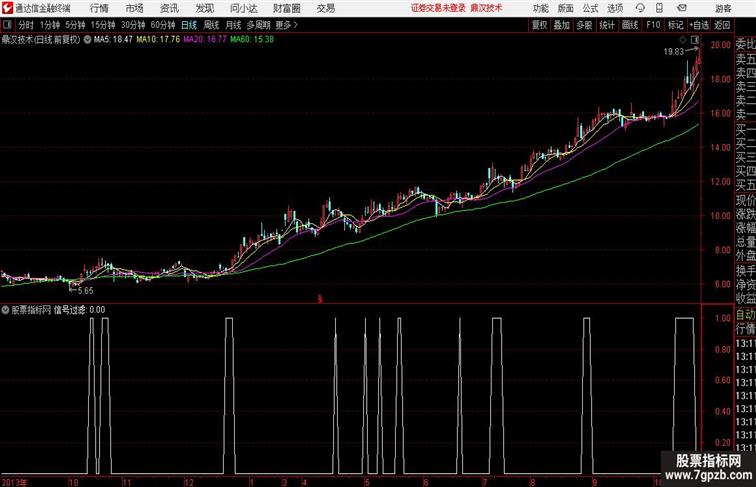
Task: Open the 财富圈 menu
Action: 287,8
